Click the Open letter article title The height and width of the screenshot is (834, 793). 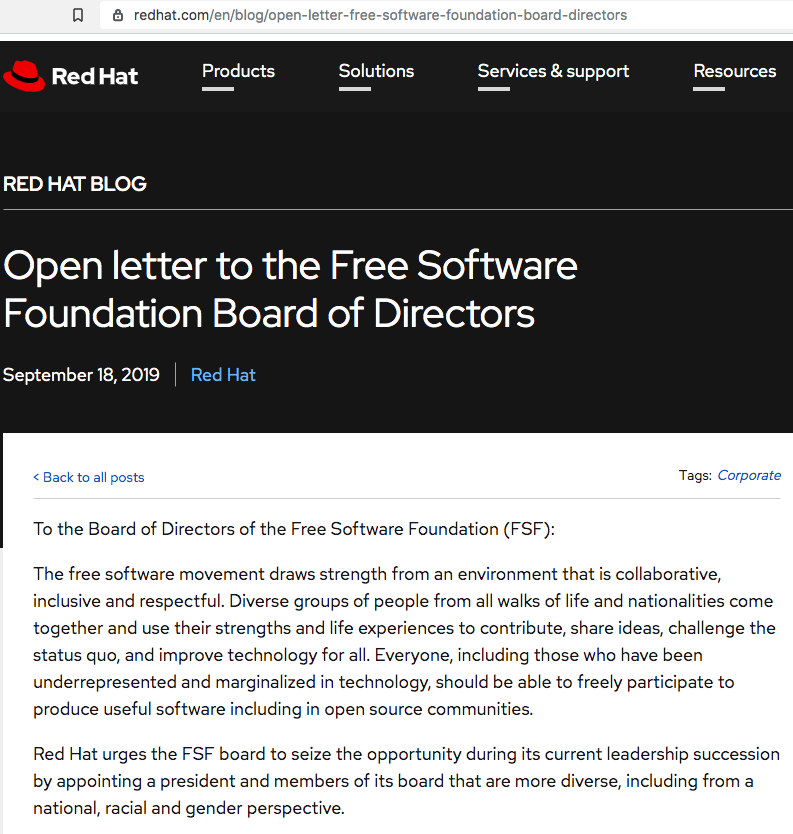(x=290, y=289)
